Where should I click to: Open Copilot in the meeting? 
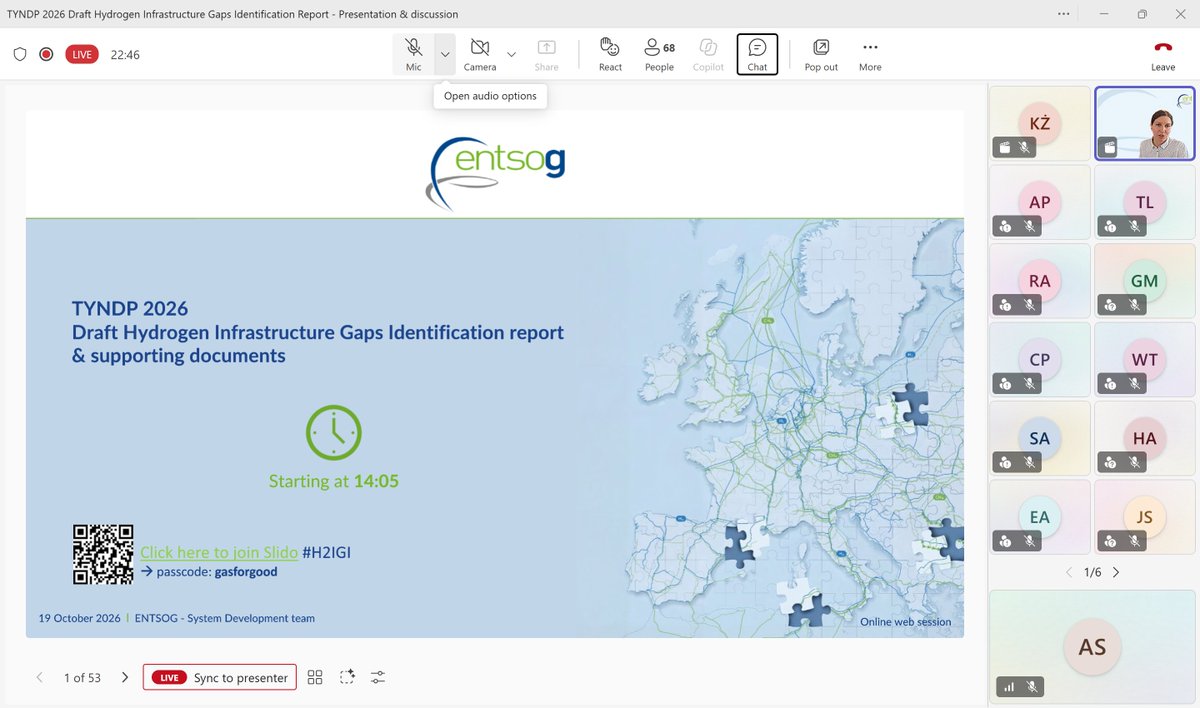pos(708,54)
